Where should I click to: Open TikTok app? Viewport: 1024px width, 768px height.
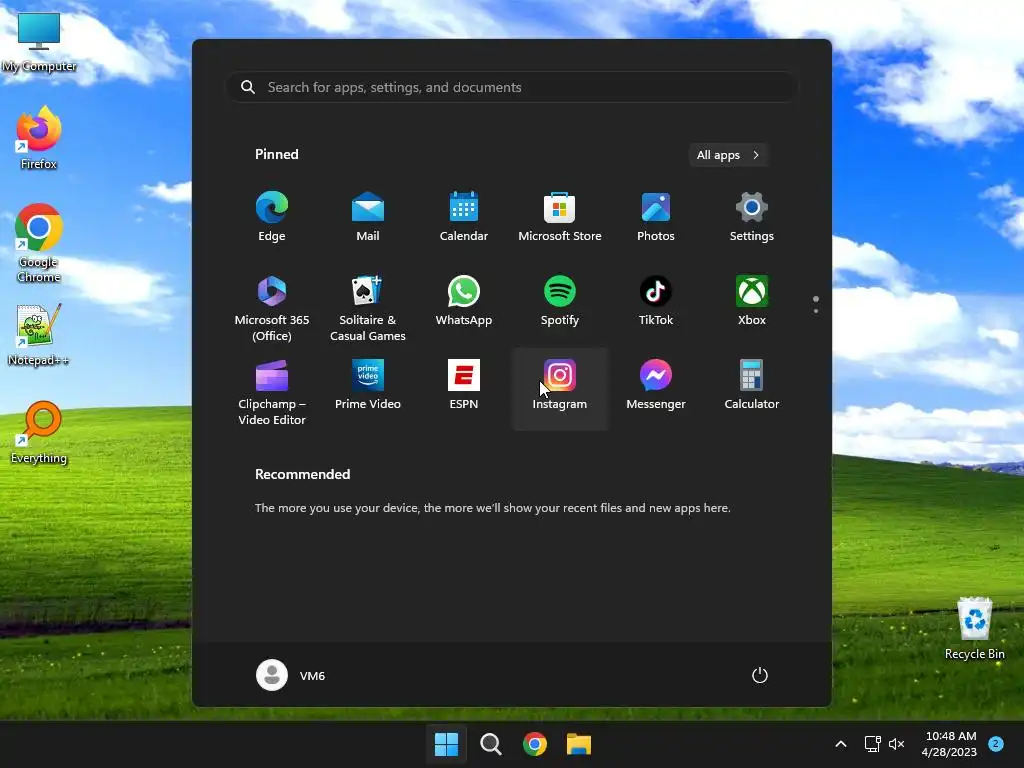pos(656,301)
